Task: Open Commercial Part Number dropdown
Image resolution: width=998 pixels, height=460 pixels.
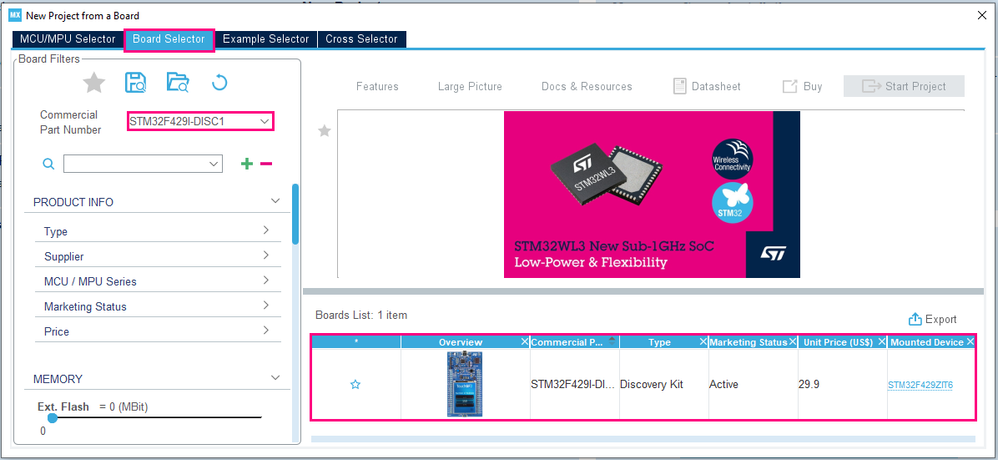Action: coord(264,121)
